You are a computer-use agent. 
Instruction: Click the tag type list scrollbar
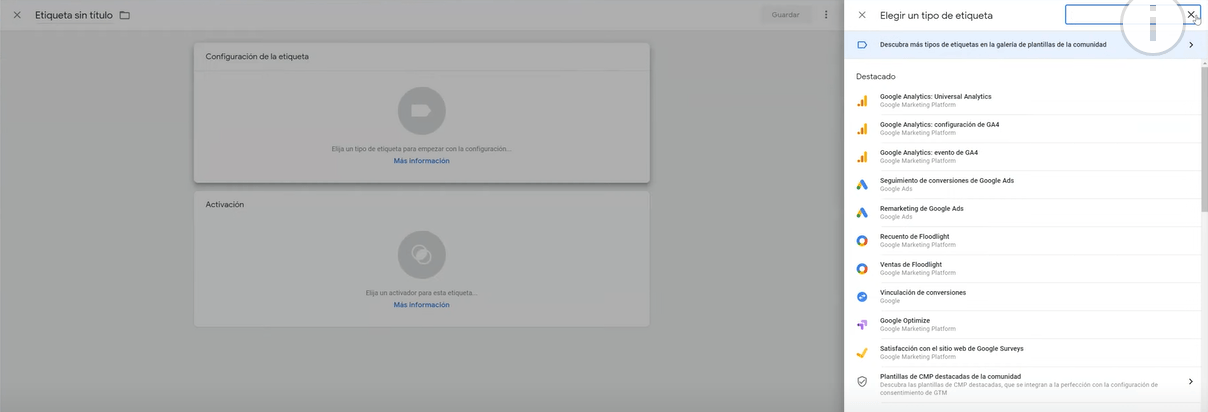click(1203, 140)
